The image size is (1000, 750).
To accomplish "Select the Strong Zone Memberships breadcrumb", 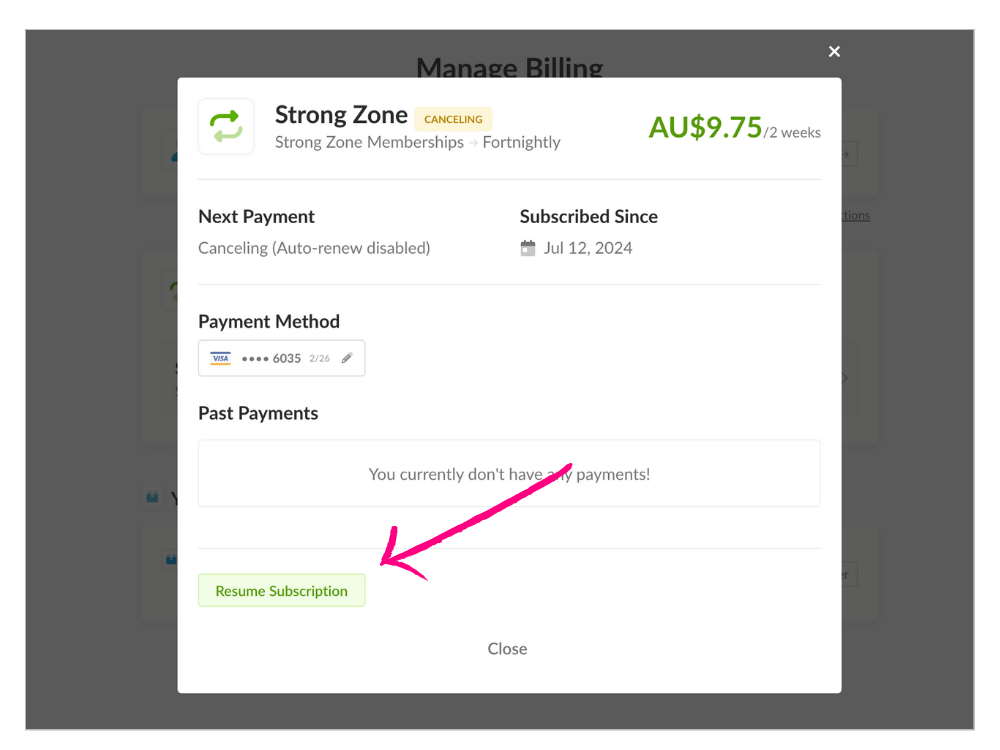I will pyautogui.click(x=369, y=142).
